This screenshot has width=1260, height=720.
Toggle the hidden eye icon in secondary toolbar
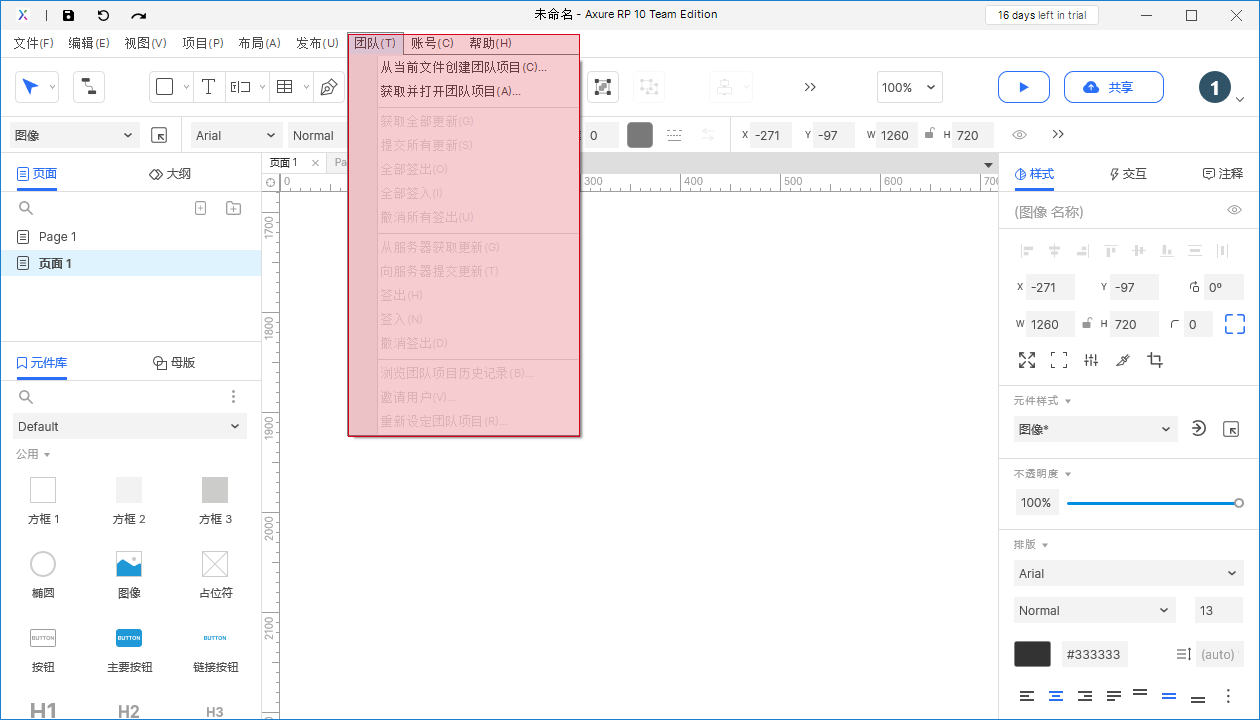point(1020,135)
